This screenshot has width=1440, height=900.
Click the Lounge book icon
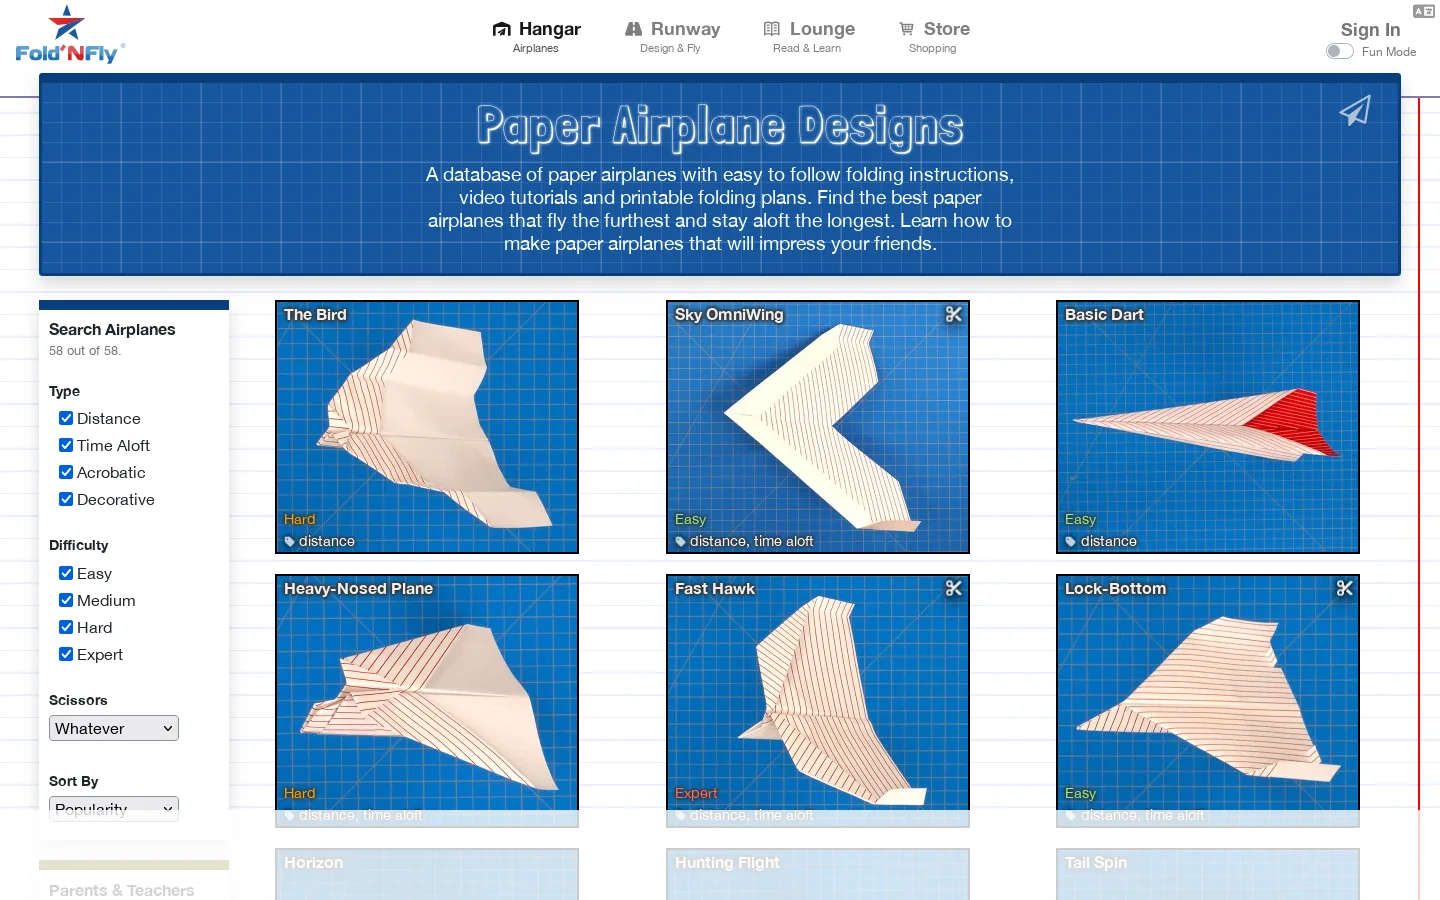click(x=772, y=29)
